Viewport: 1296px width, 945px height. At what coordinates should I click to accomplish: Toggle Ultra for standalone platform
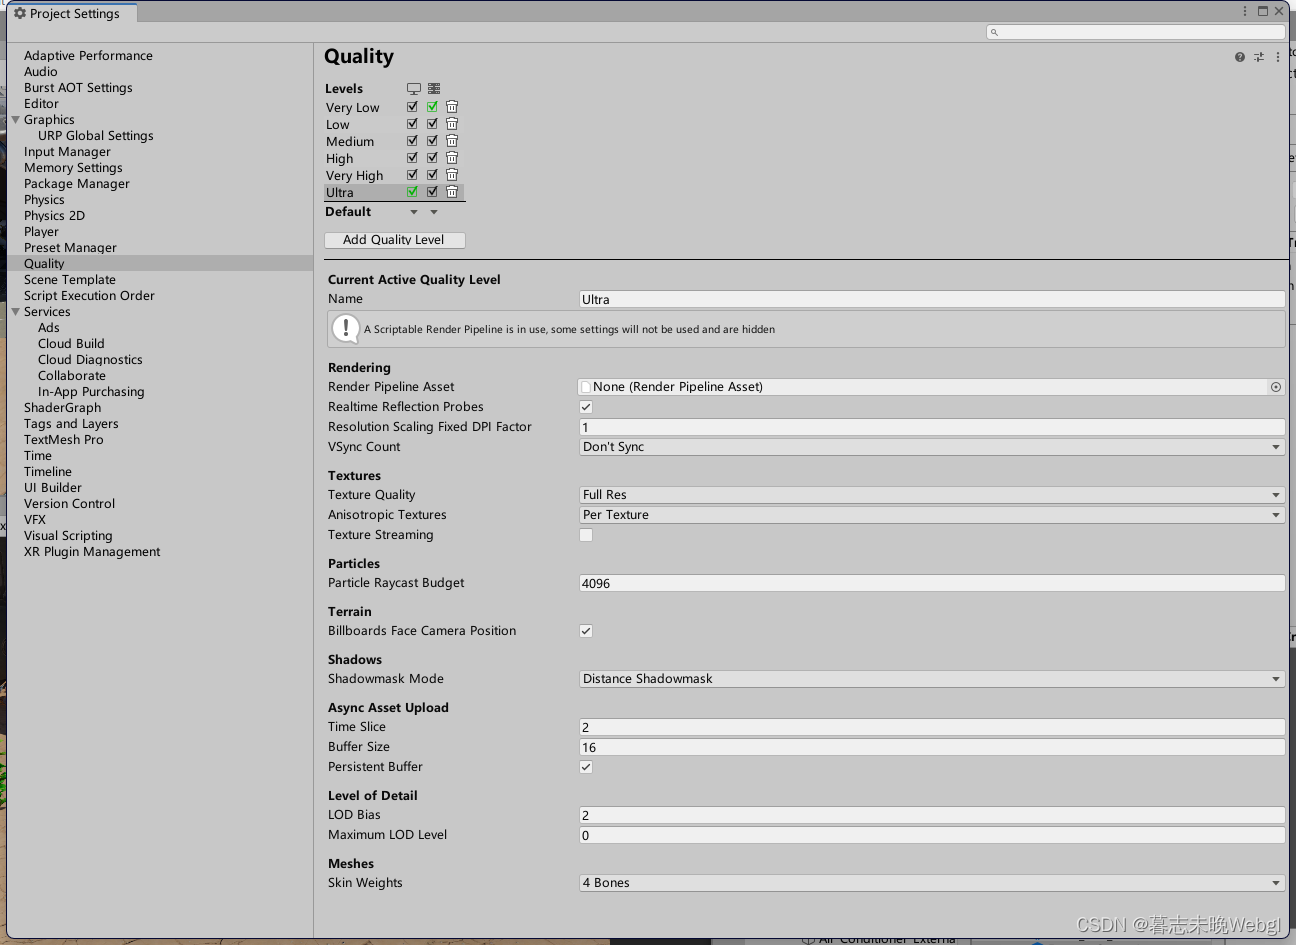click(x=412, y=192)
